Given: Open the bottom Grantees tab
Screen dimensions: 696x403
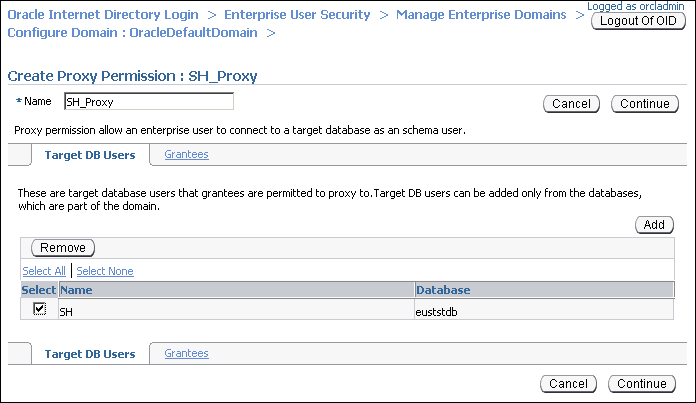Looking at the screenshot, I should [186, 353].
